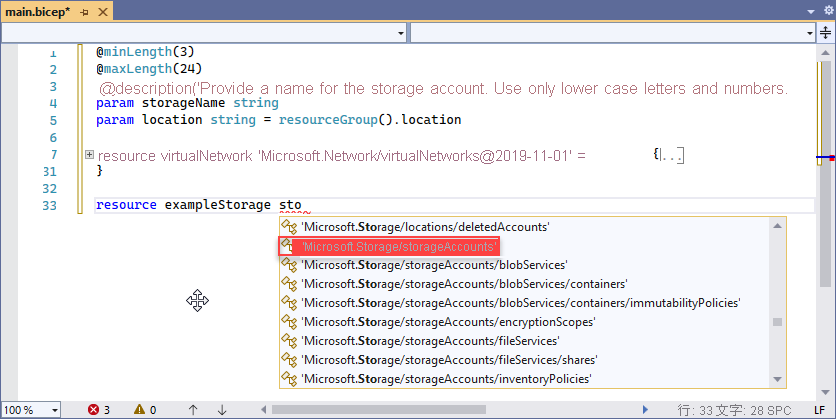Open the active documents list arrow
The height and width of the screenshot is (419, 836).
pos(811,11)
